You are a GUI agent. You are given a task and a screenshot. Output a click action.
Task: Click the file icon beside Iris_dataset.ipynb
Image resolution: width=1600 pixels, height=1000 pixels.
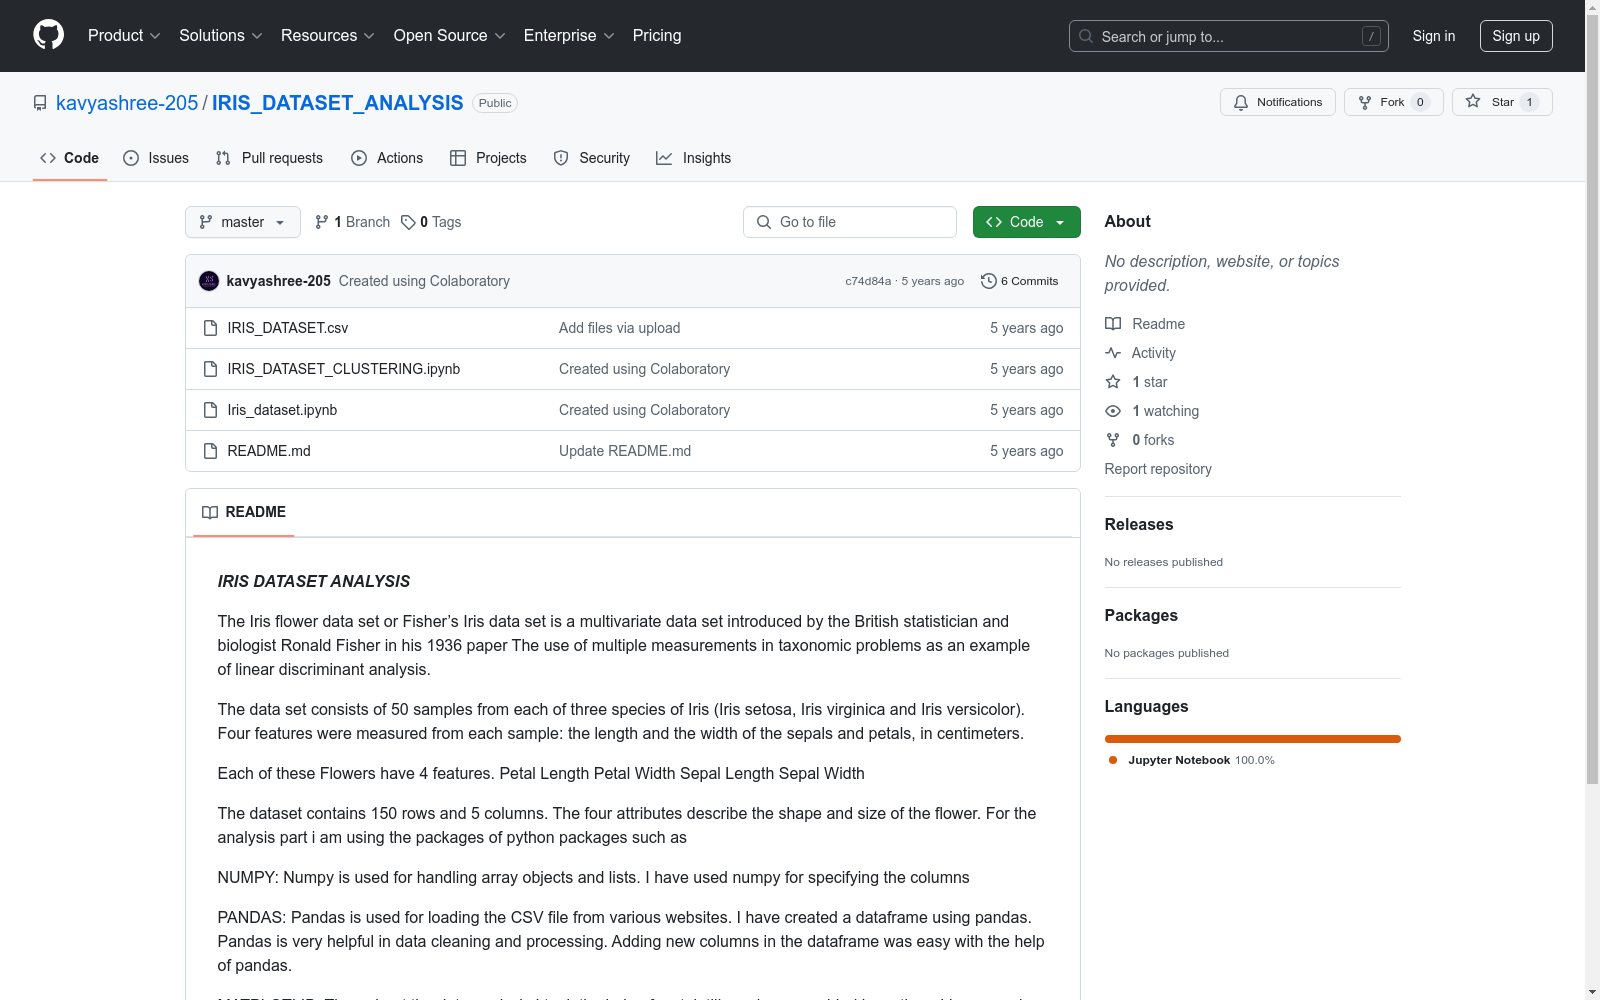[210, 410]
